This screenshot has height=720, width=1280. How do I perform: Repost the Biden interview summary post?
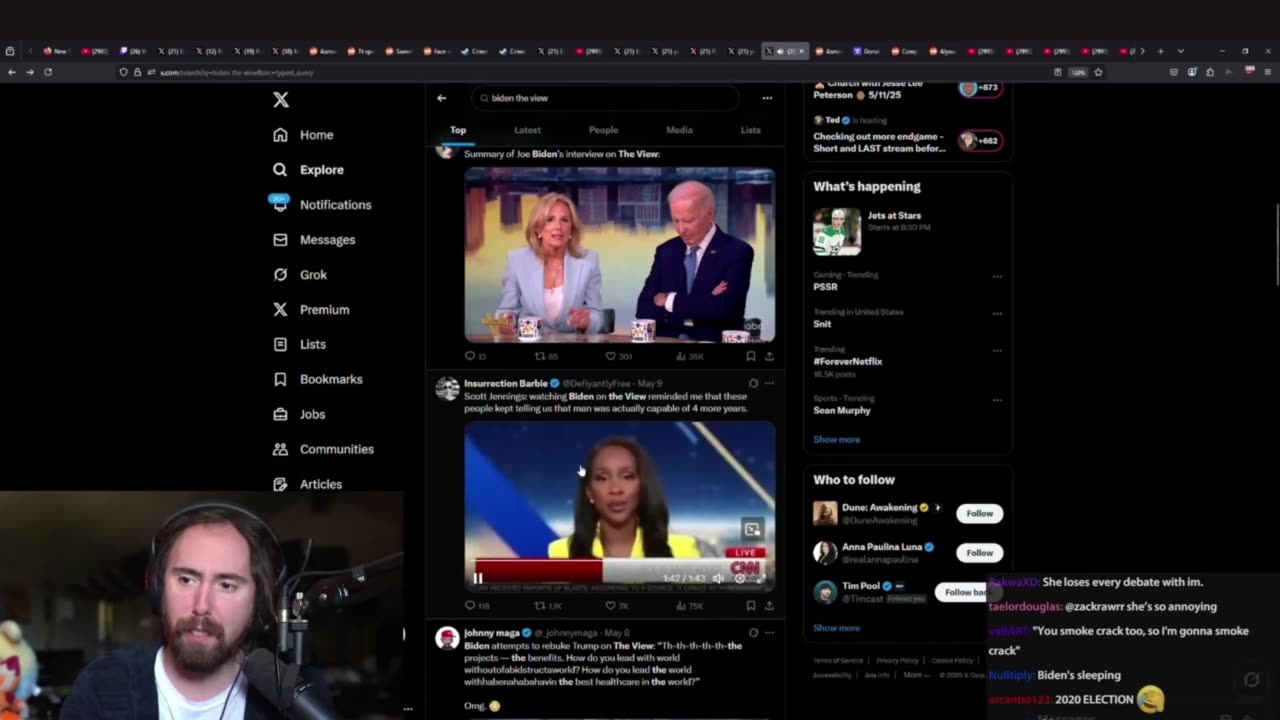(x=546, y=356)
